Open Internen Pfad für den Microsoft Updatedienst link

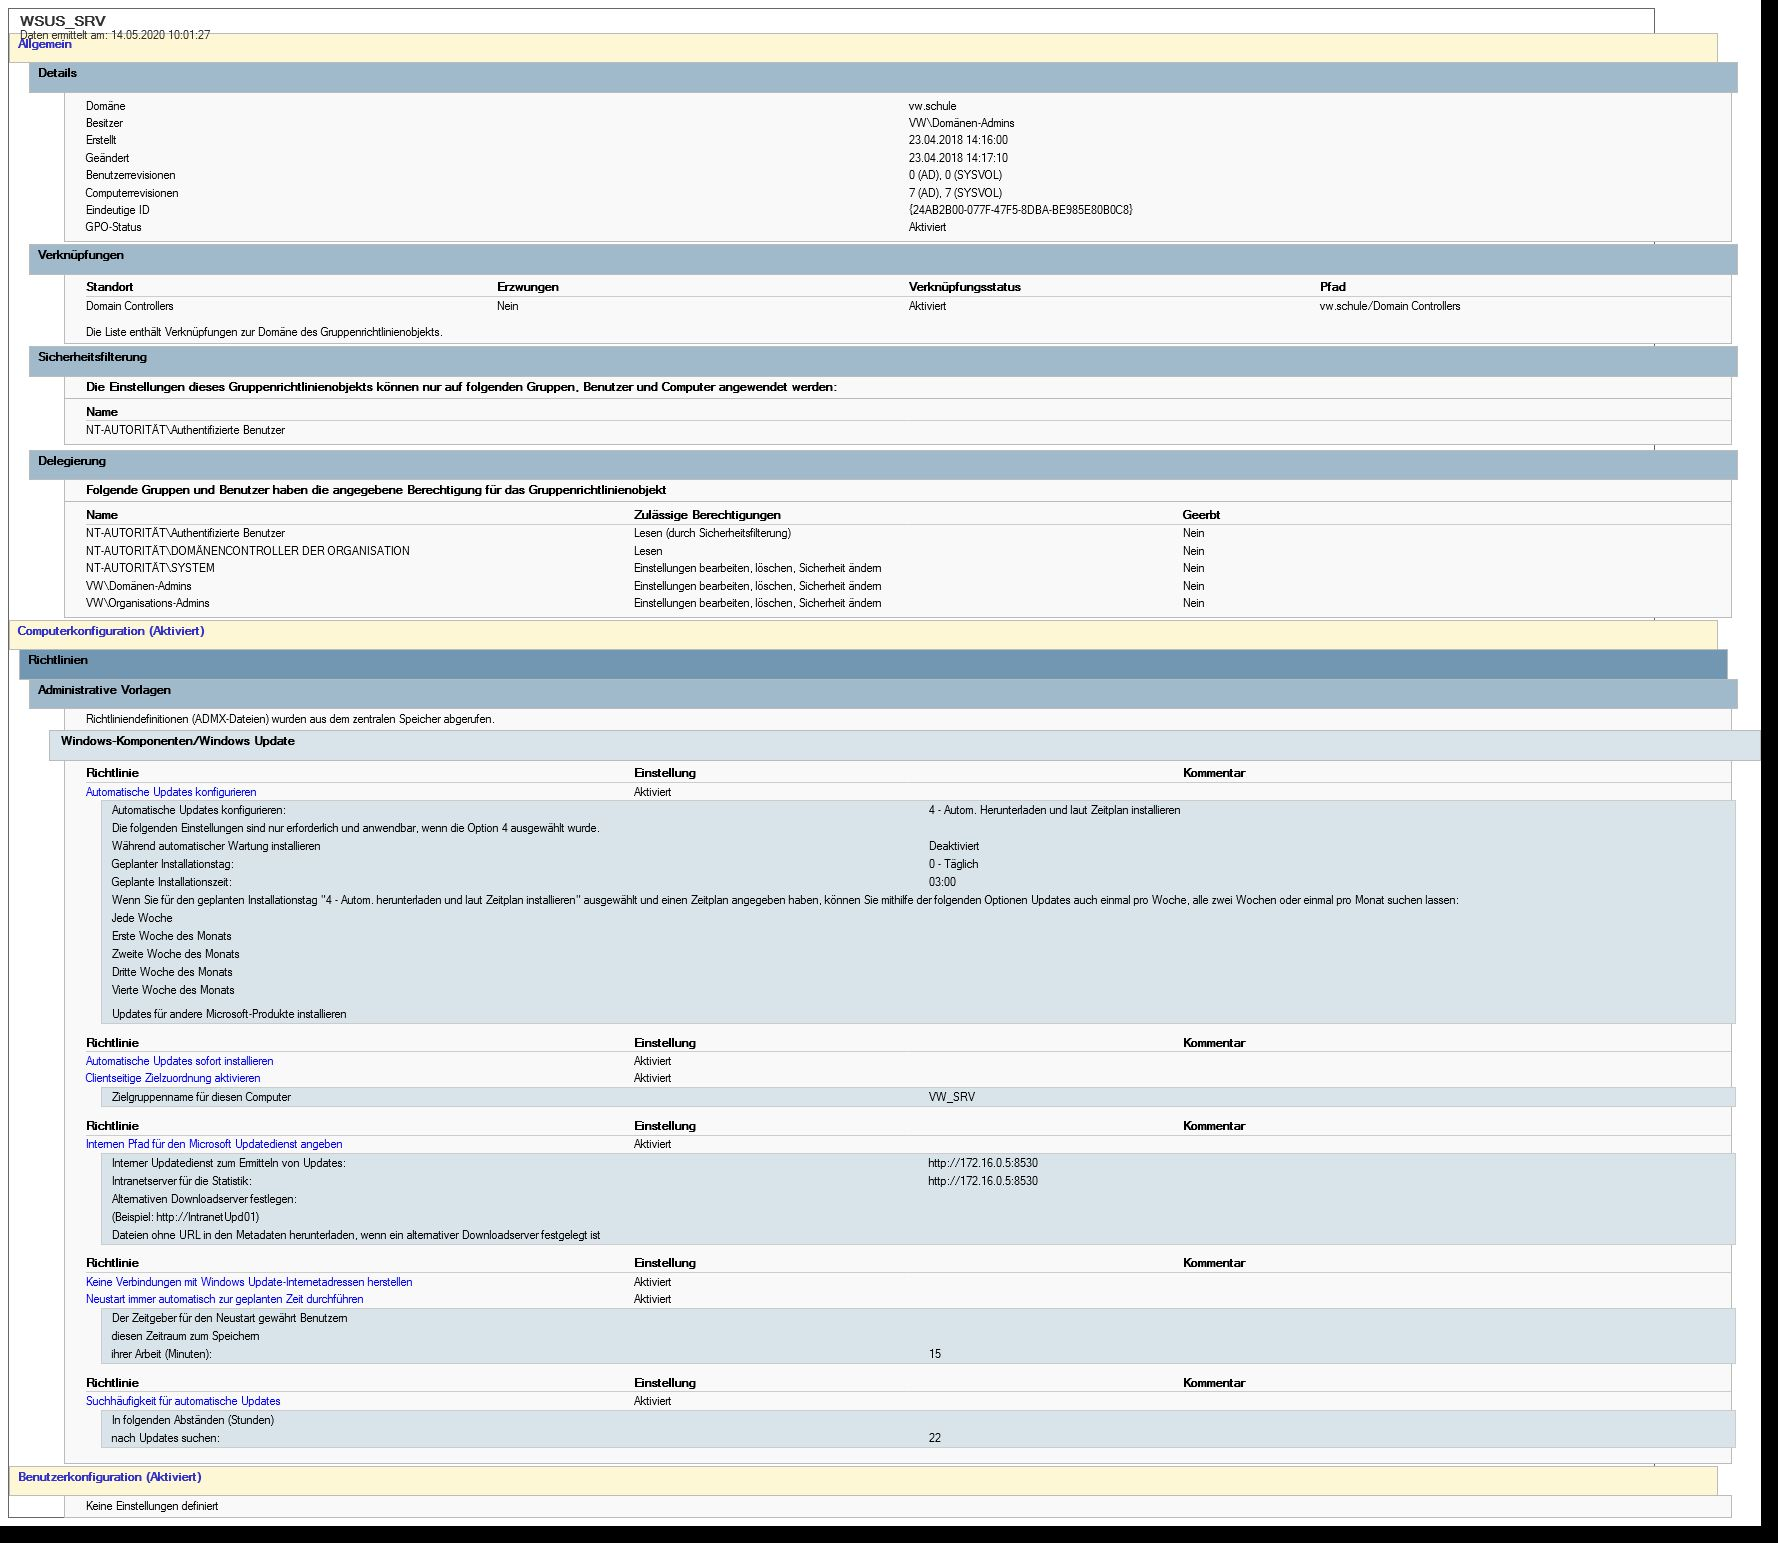pyautogui.click(x=214, y=1144)
